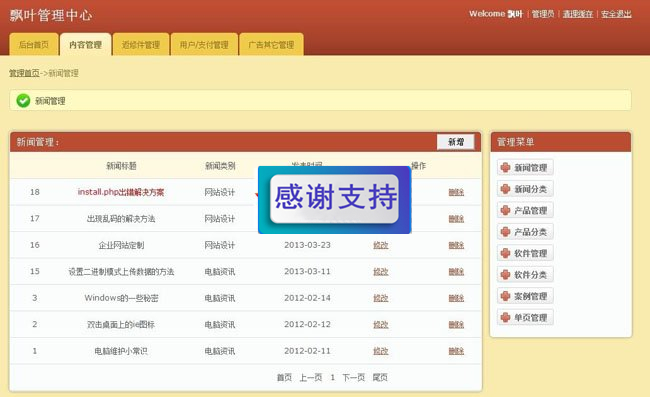Click the date 2013-03-11
The height and width of the screenshot is (397, 650).
307,271
